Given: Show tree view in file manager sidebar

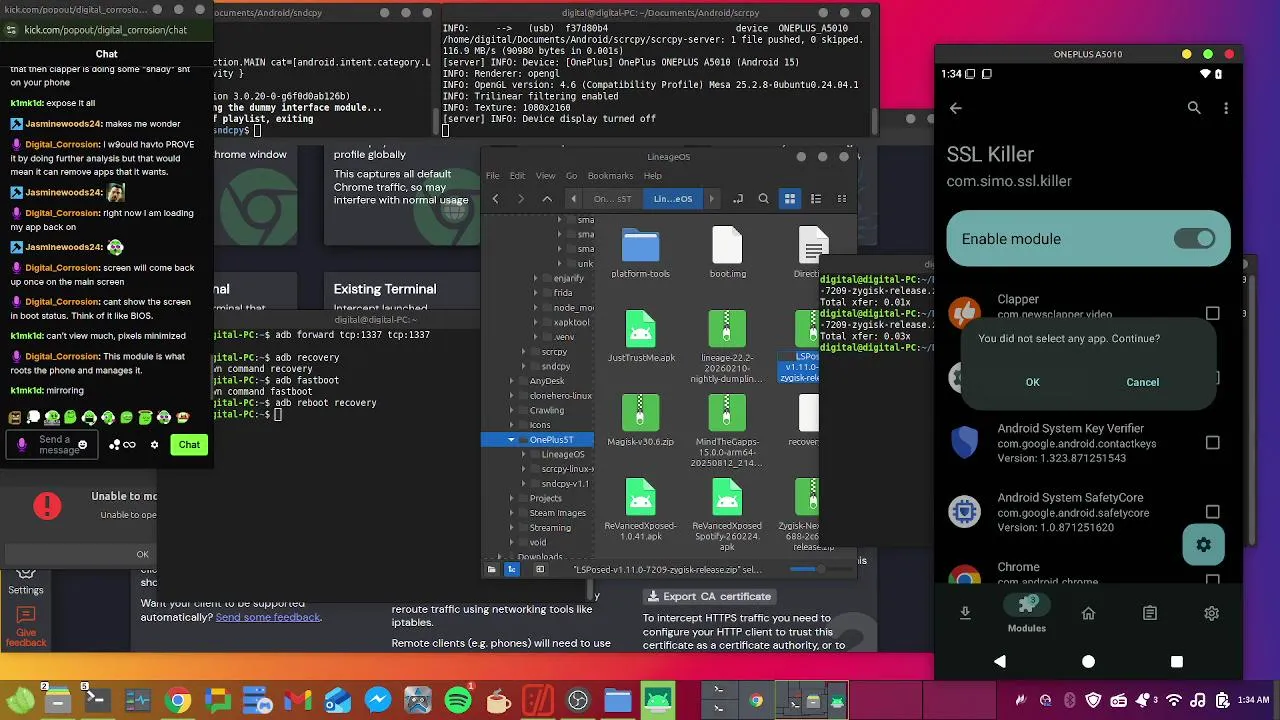Looking at the screenshot, I should tap(512, 569).
